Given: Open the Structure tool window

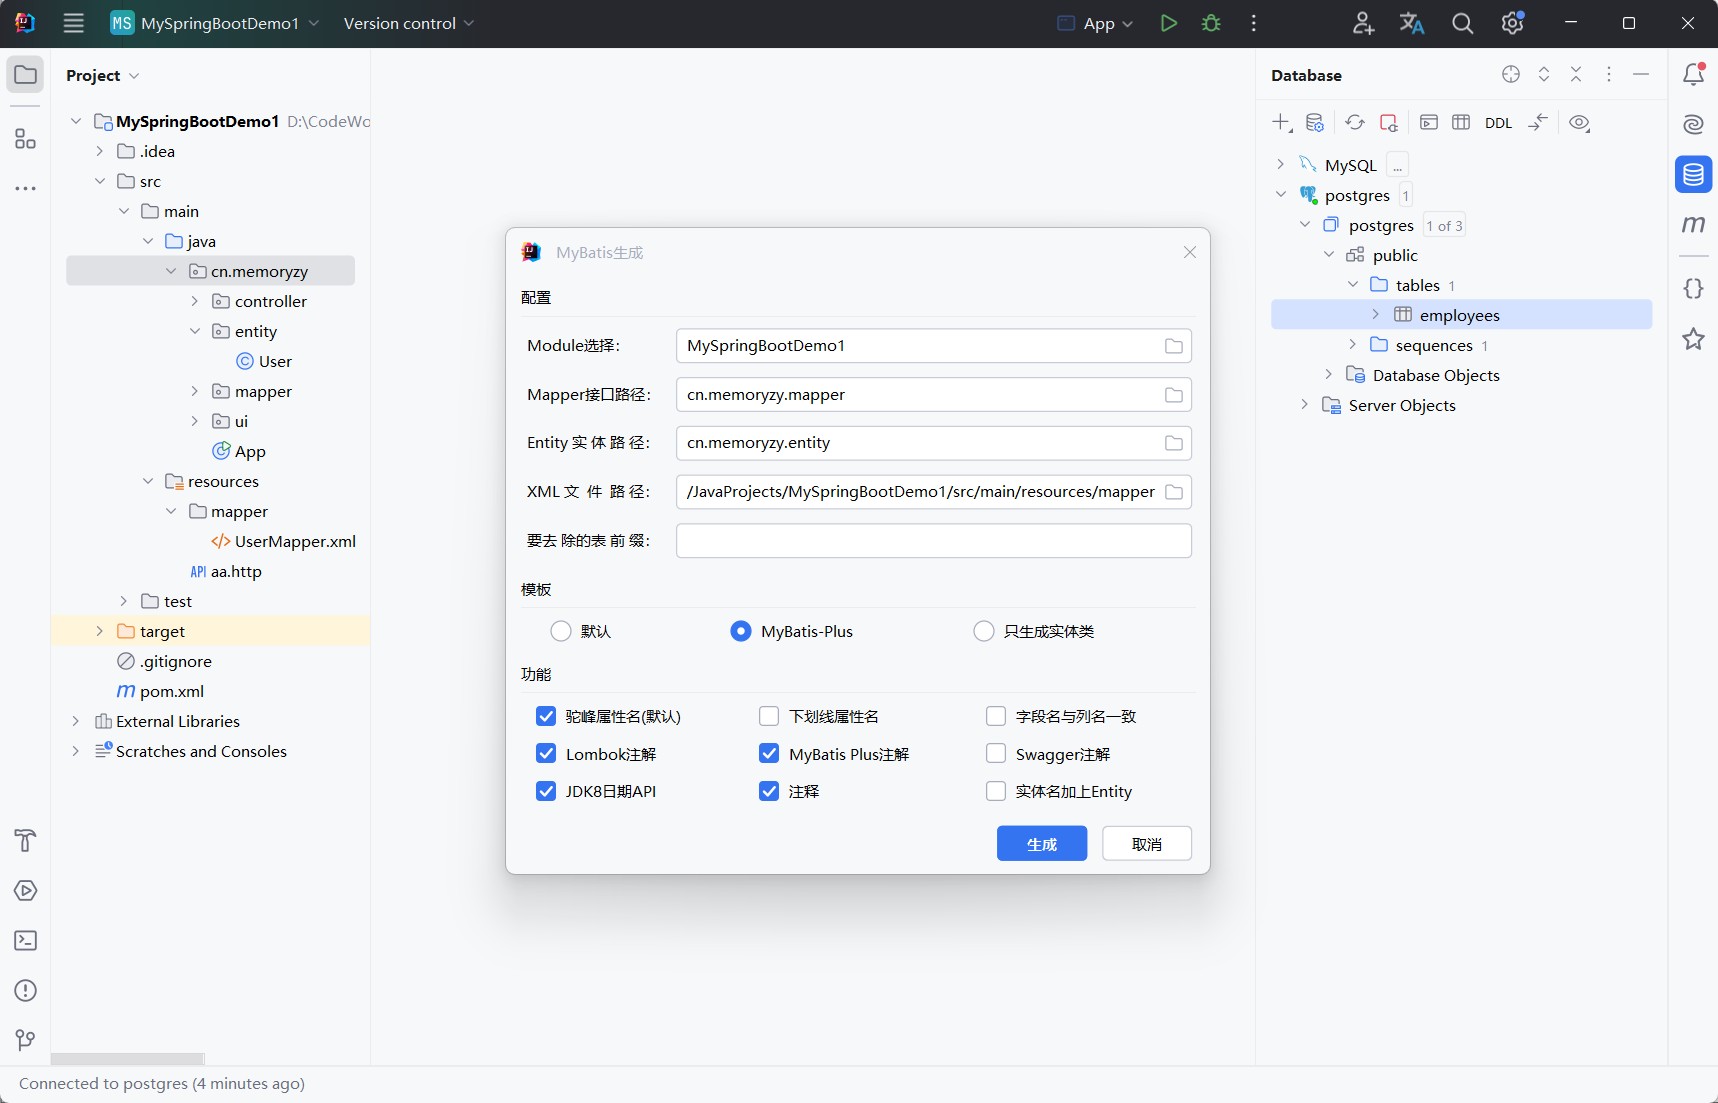Looking at the screenshot, I should [25, 139].
